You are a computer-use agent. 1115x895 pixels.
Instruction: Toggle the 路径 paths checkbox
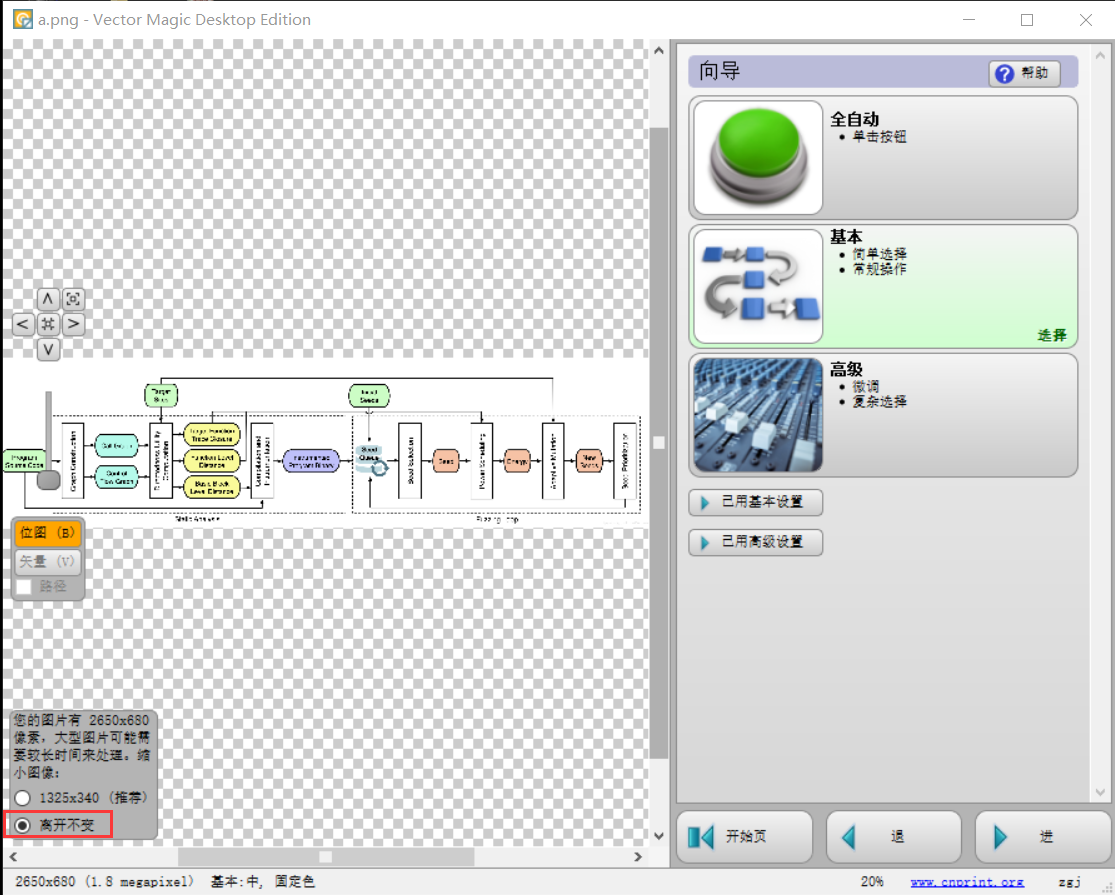[x=24, y=586]
